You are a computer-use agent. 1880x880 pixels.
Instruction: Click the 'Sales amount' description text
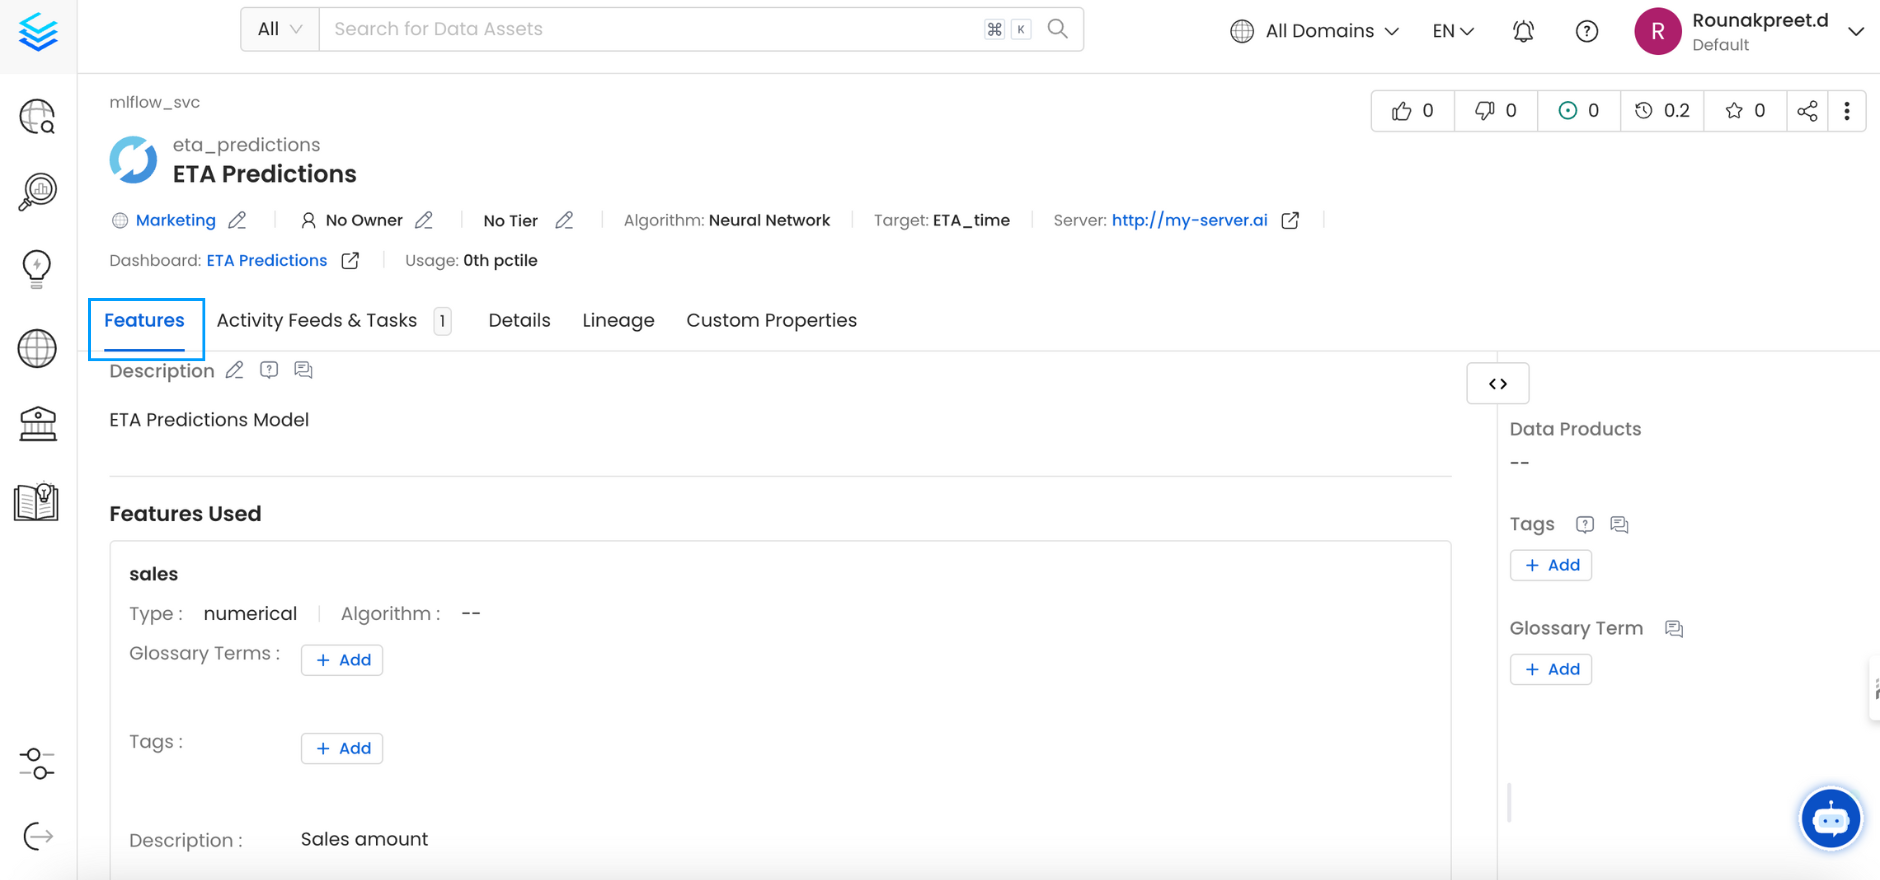364,839
